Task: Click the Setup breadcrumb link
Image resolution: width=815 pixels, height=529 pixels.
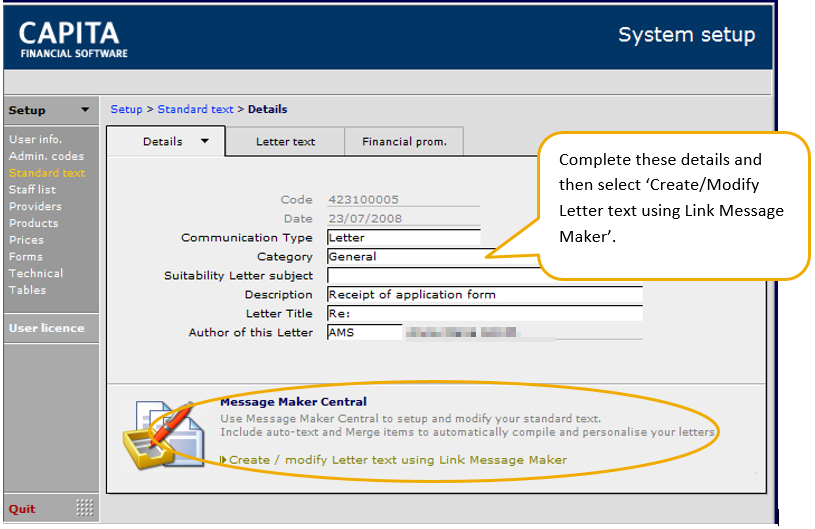Action: [126, 109]
